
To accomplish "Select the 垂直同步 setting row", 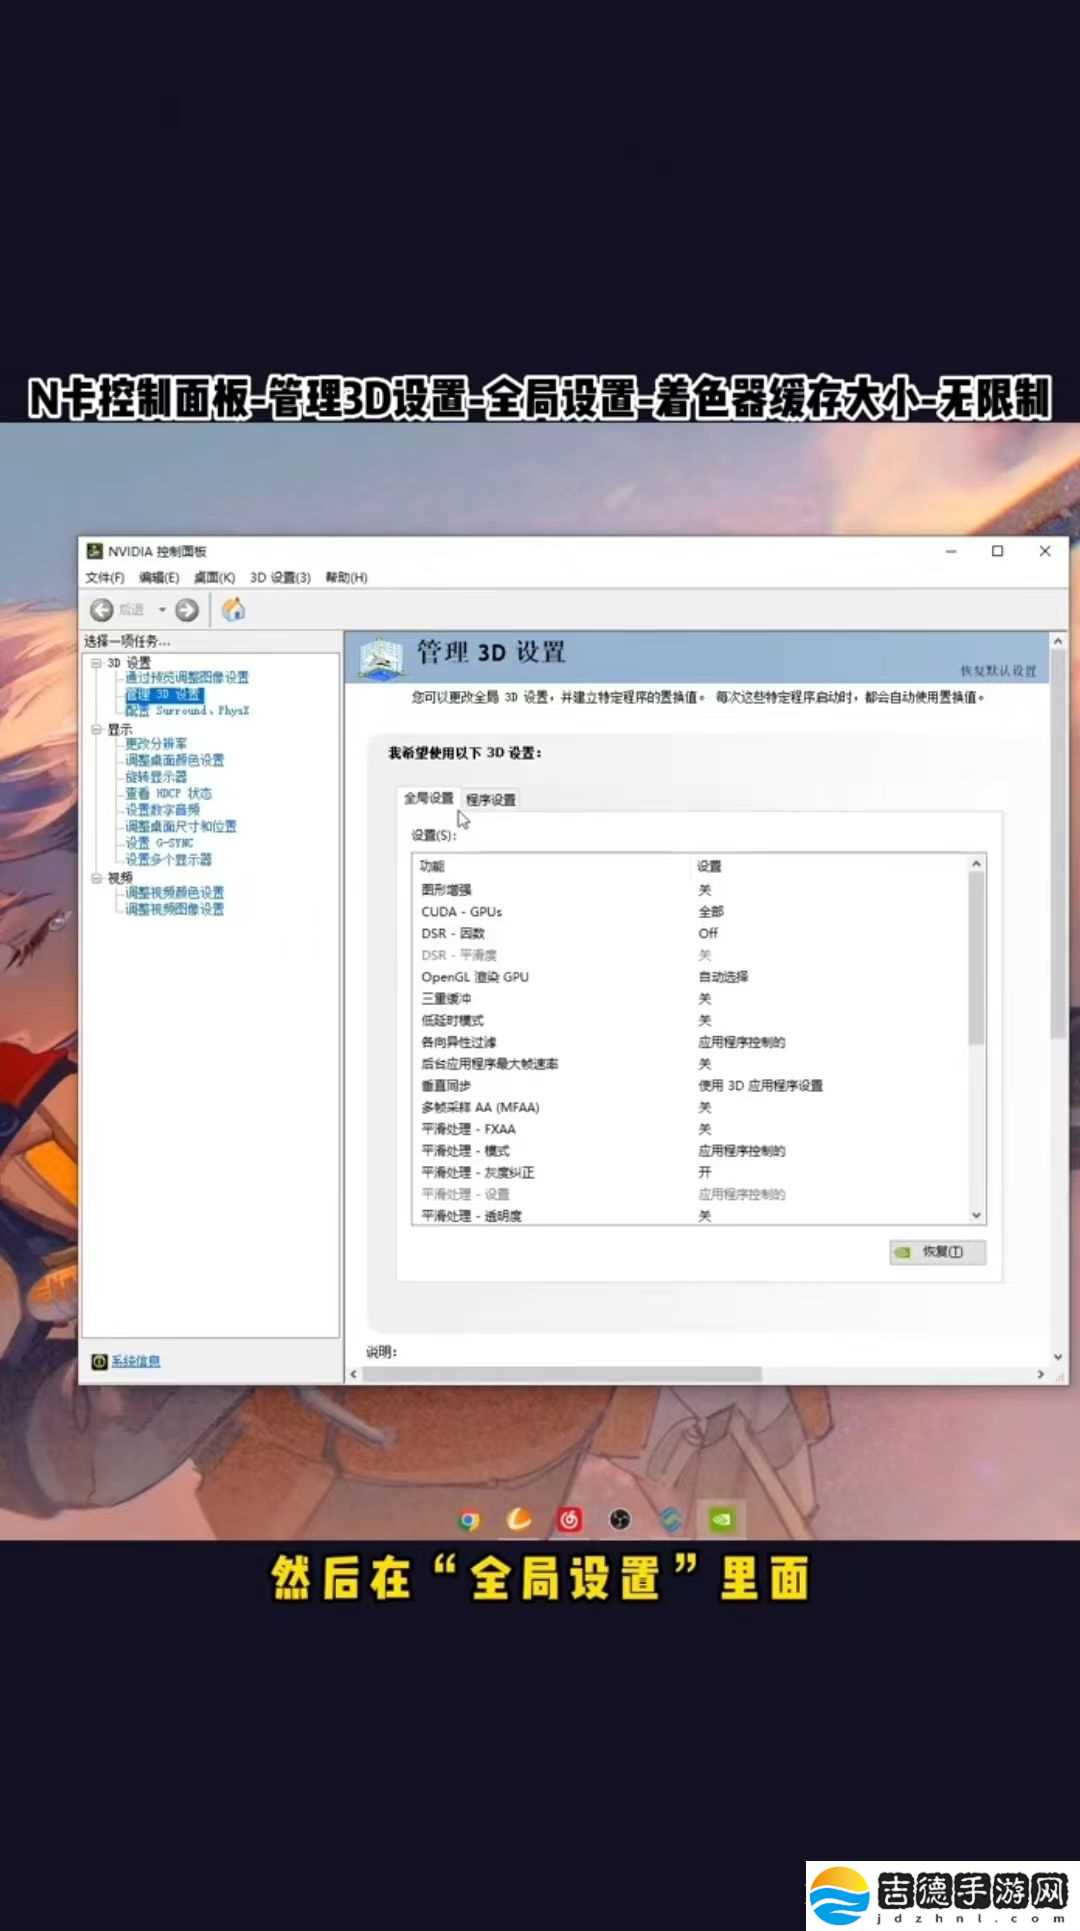I will [x=691, y=1086].
